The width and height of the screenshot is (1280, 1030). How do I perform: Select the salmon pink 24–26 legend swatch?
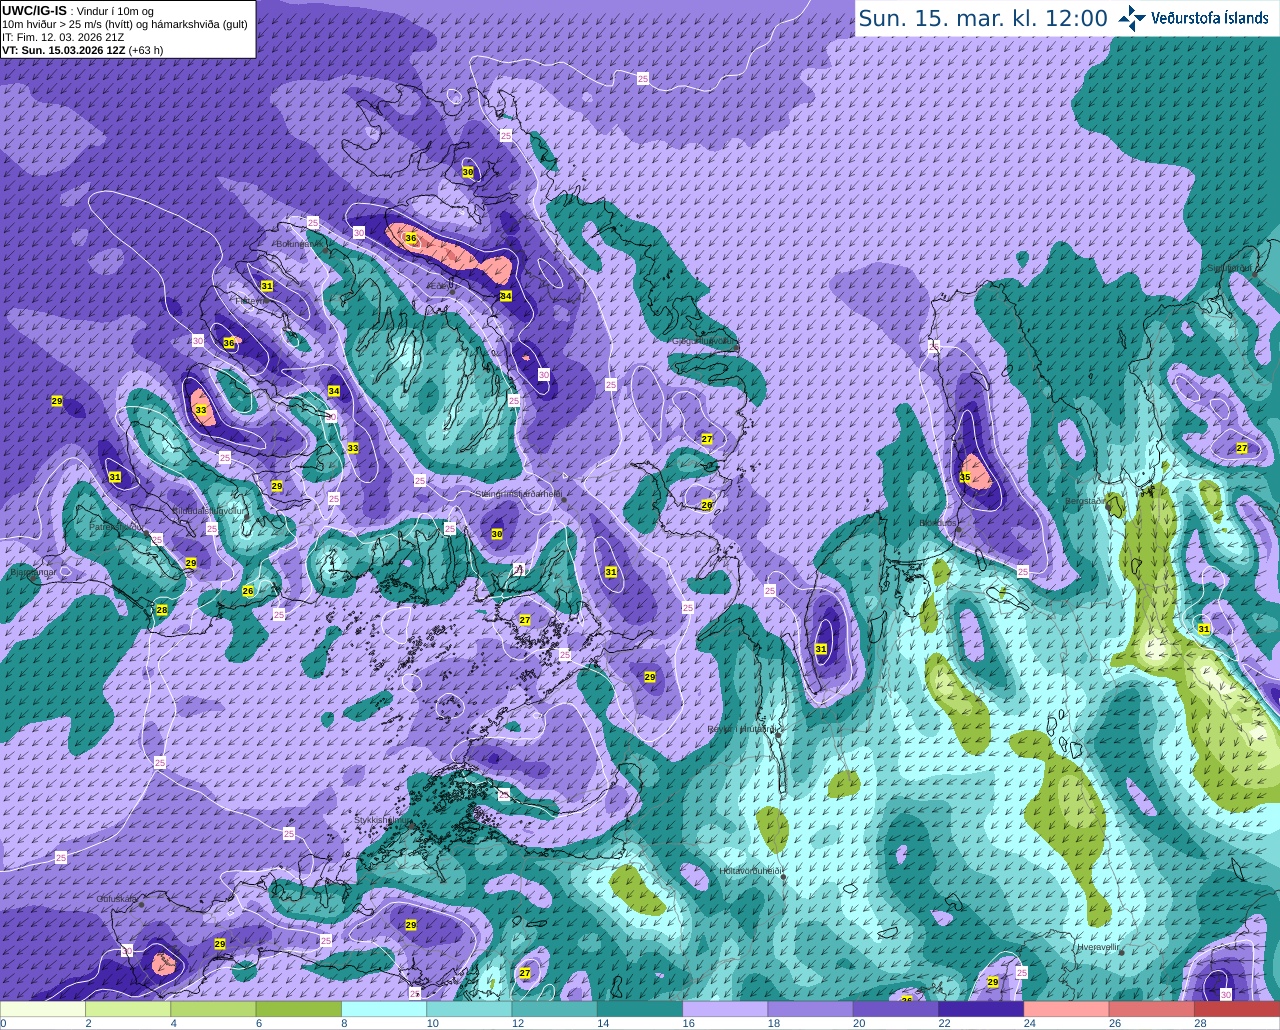pyautogui.click(x=1066, y=1009)
